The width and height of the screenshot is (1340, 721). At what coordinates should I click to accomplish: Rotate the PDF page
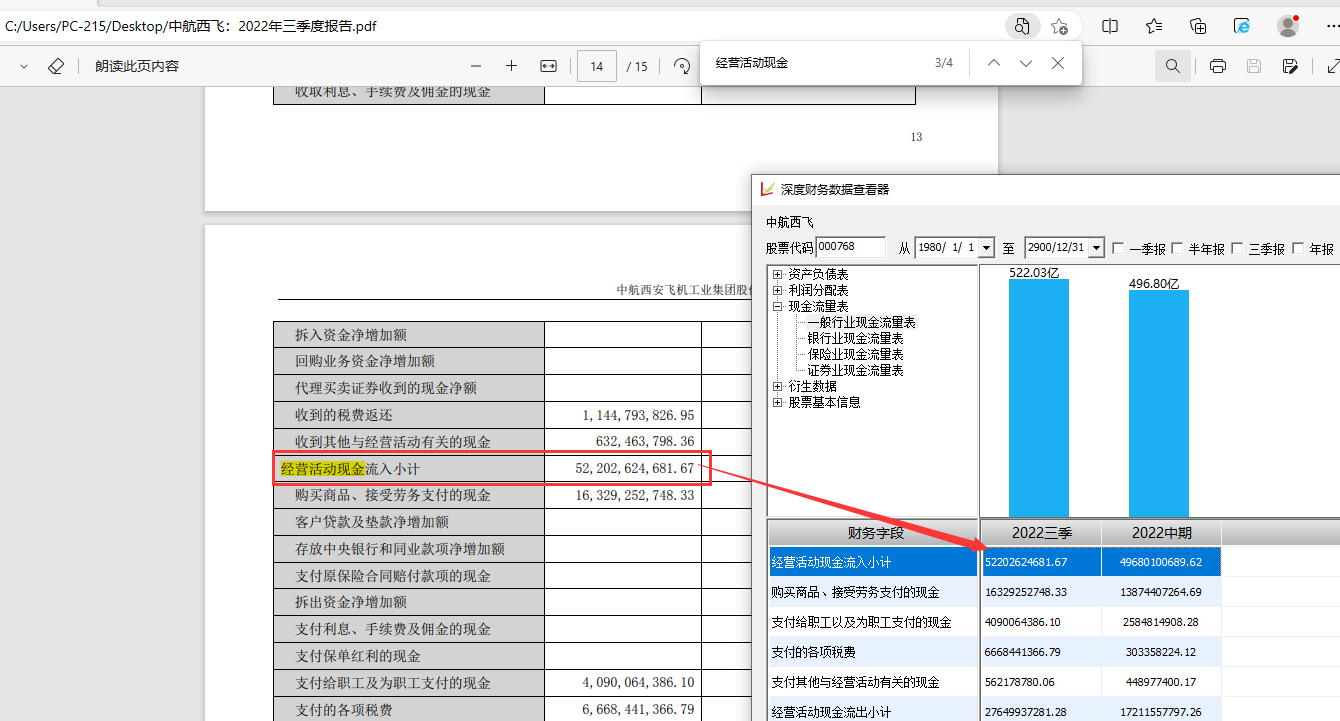tap(682, 66)
